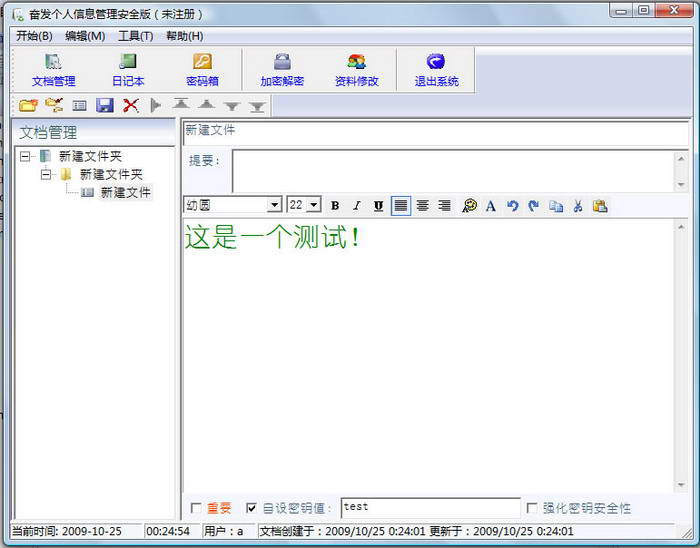Viewport: 700px width, 548px height.
Task: Move item to top arrow icon
Action: [181, 105]
